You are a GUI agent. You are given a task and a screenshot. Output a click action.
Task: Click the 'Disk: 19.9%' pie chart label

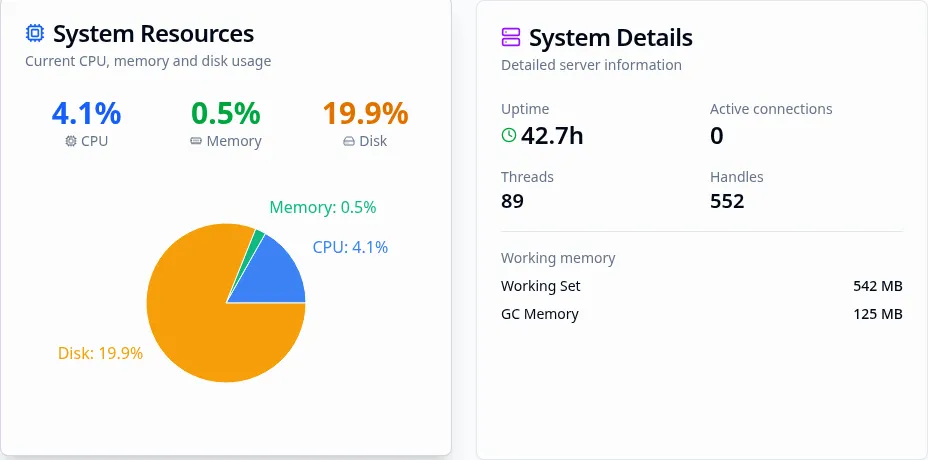100,353
